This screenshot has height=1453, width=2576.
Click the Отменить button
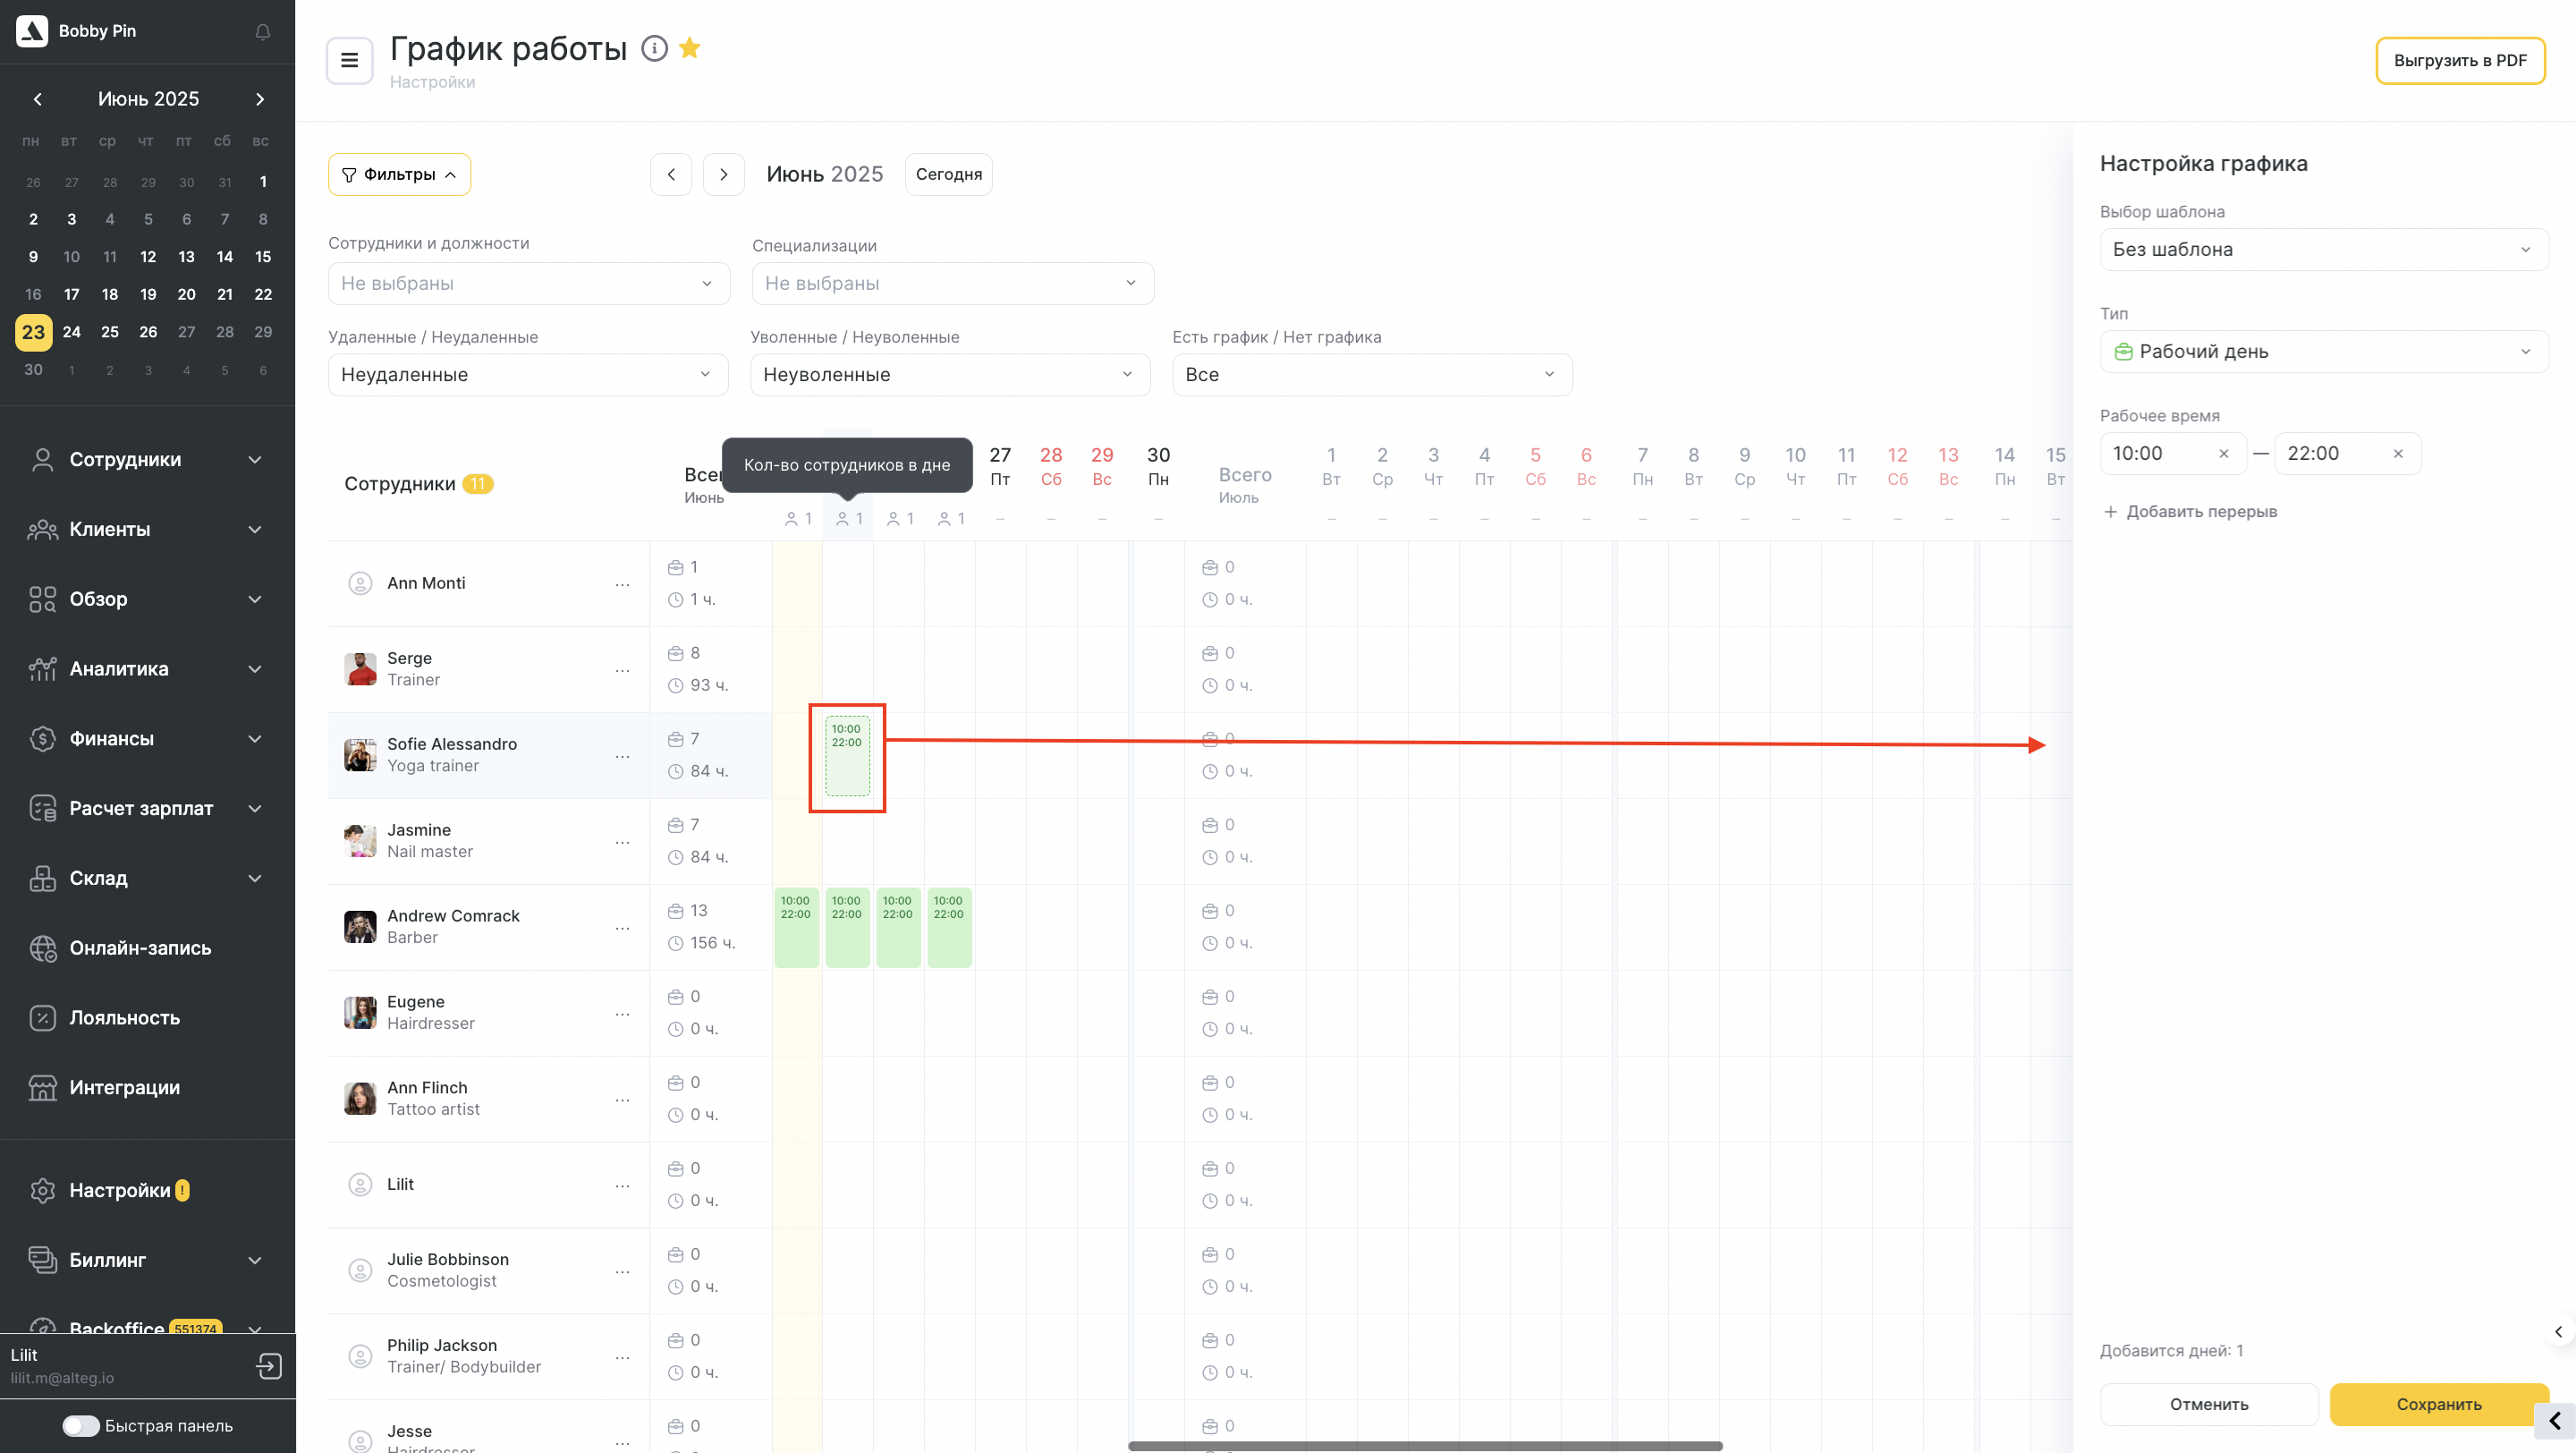tap(2209, 1404)
